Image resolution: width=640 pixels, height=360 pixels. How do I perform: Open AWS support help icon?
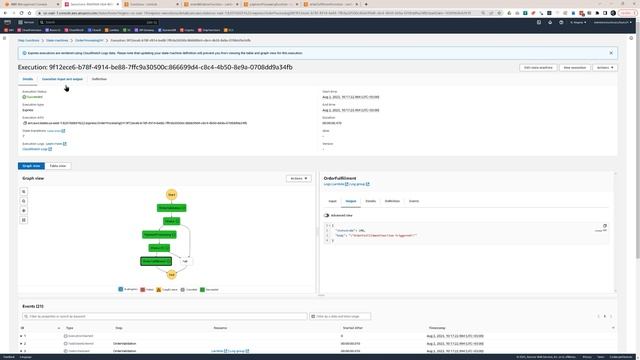(x=561, y=22)
